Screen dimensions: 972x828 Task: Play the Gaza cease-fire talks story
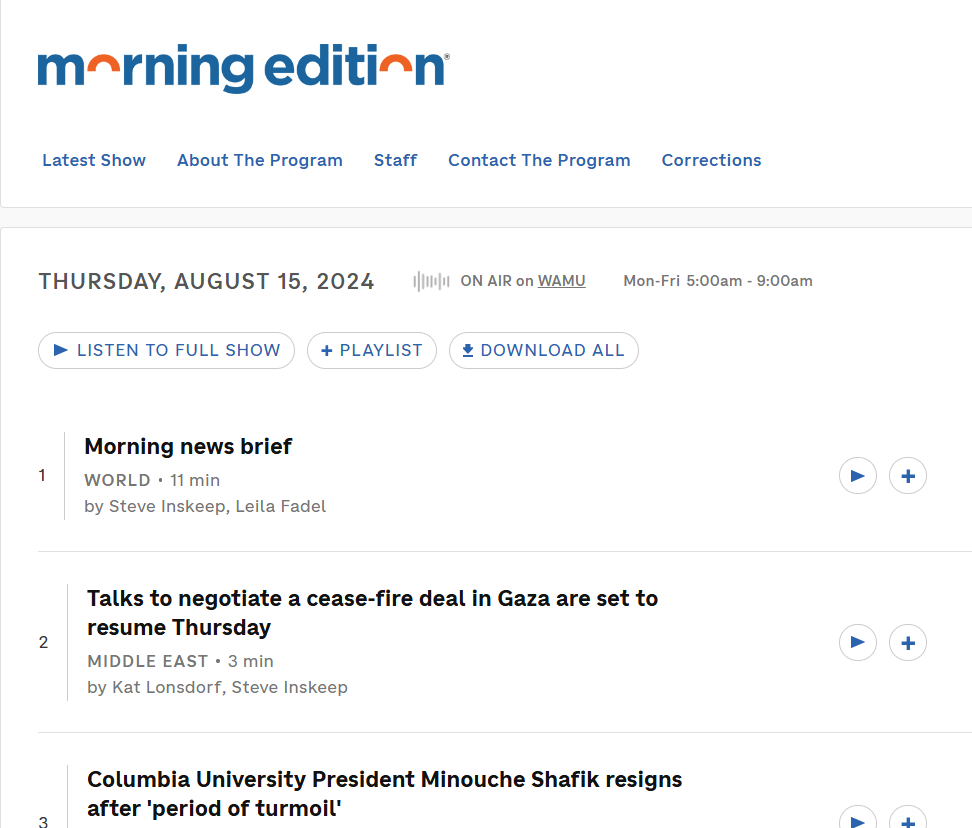pyautogui.click(x=857, y=642)
